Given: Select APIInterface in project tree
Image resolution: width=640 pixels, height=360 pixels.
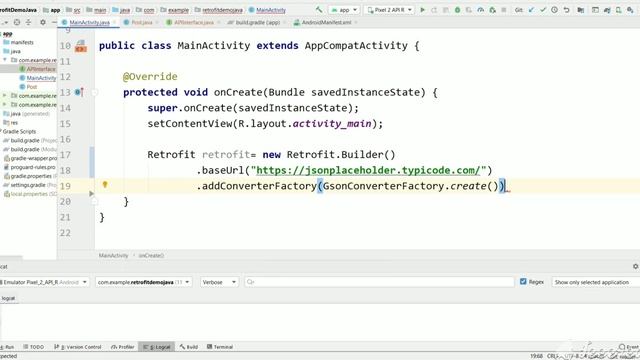Looking at the screenshot, I should coord(41,69).
